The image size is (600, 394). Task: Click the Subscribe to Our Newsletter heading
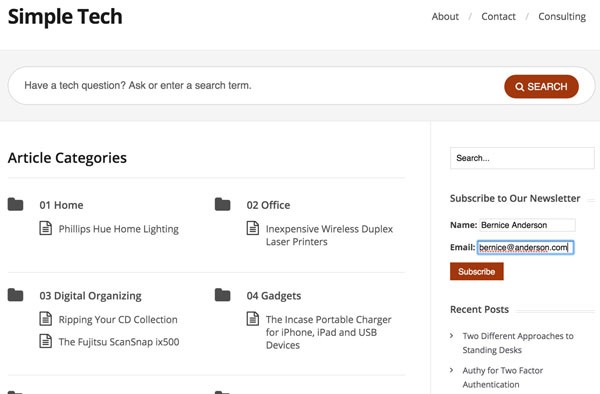515,198
